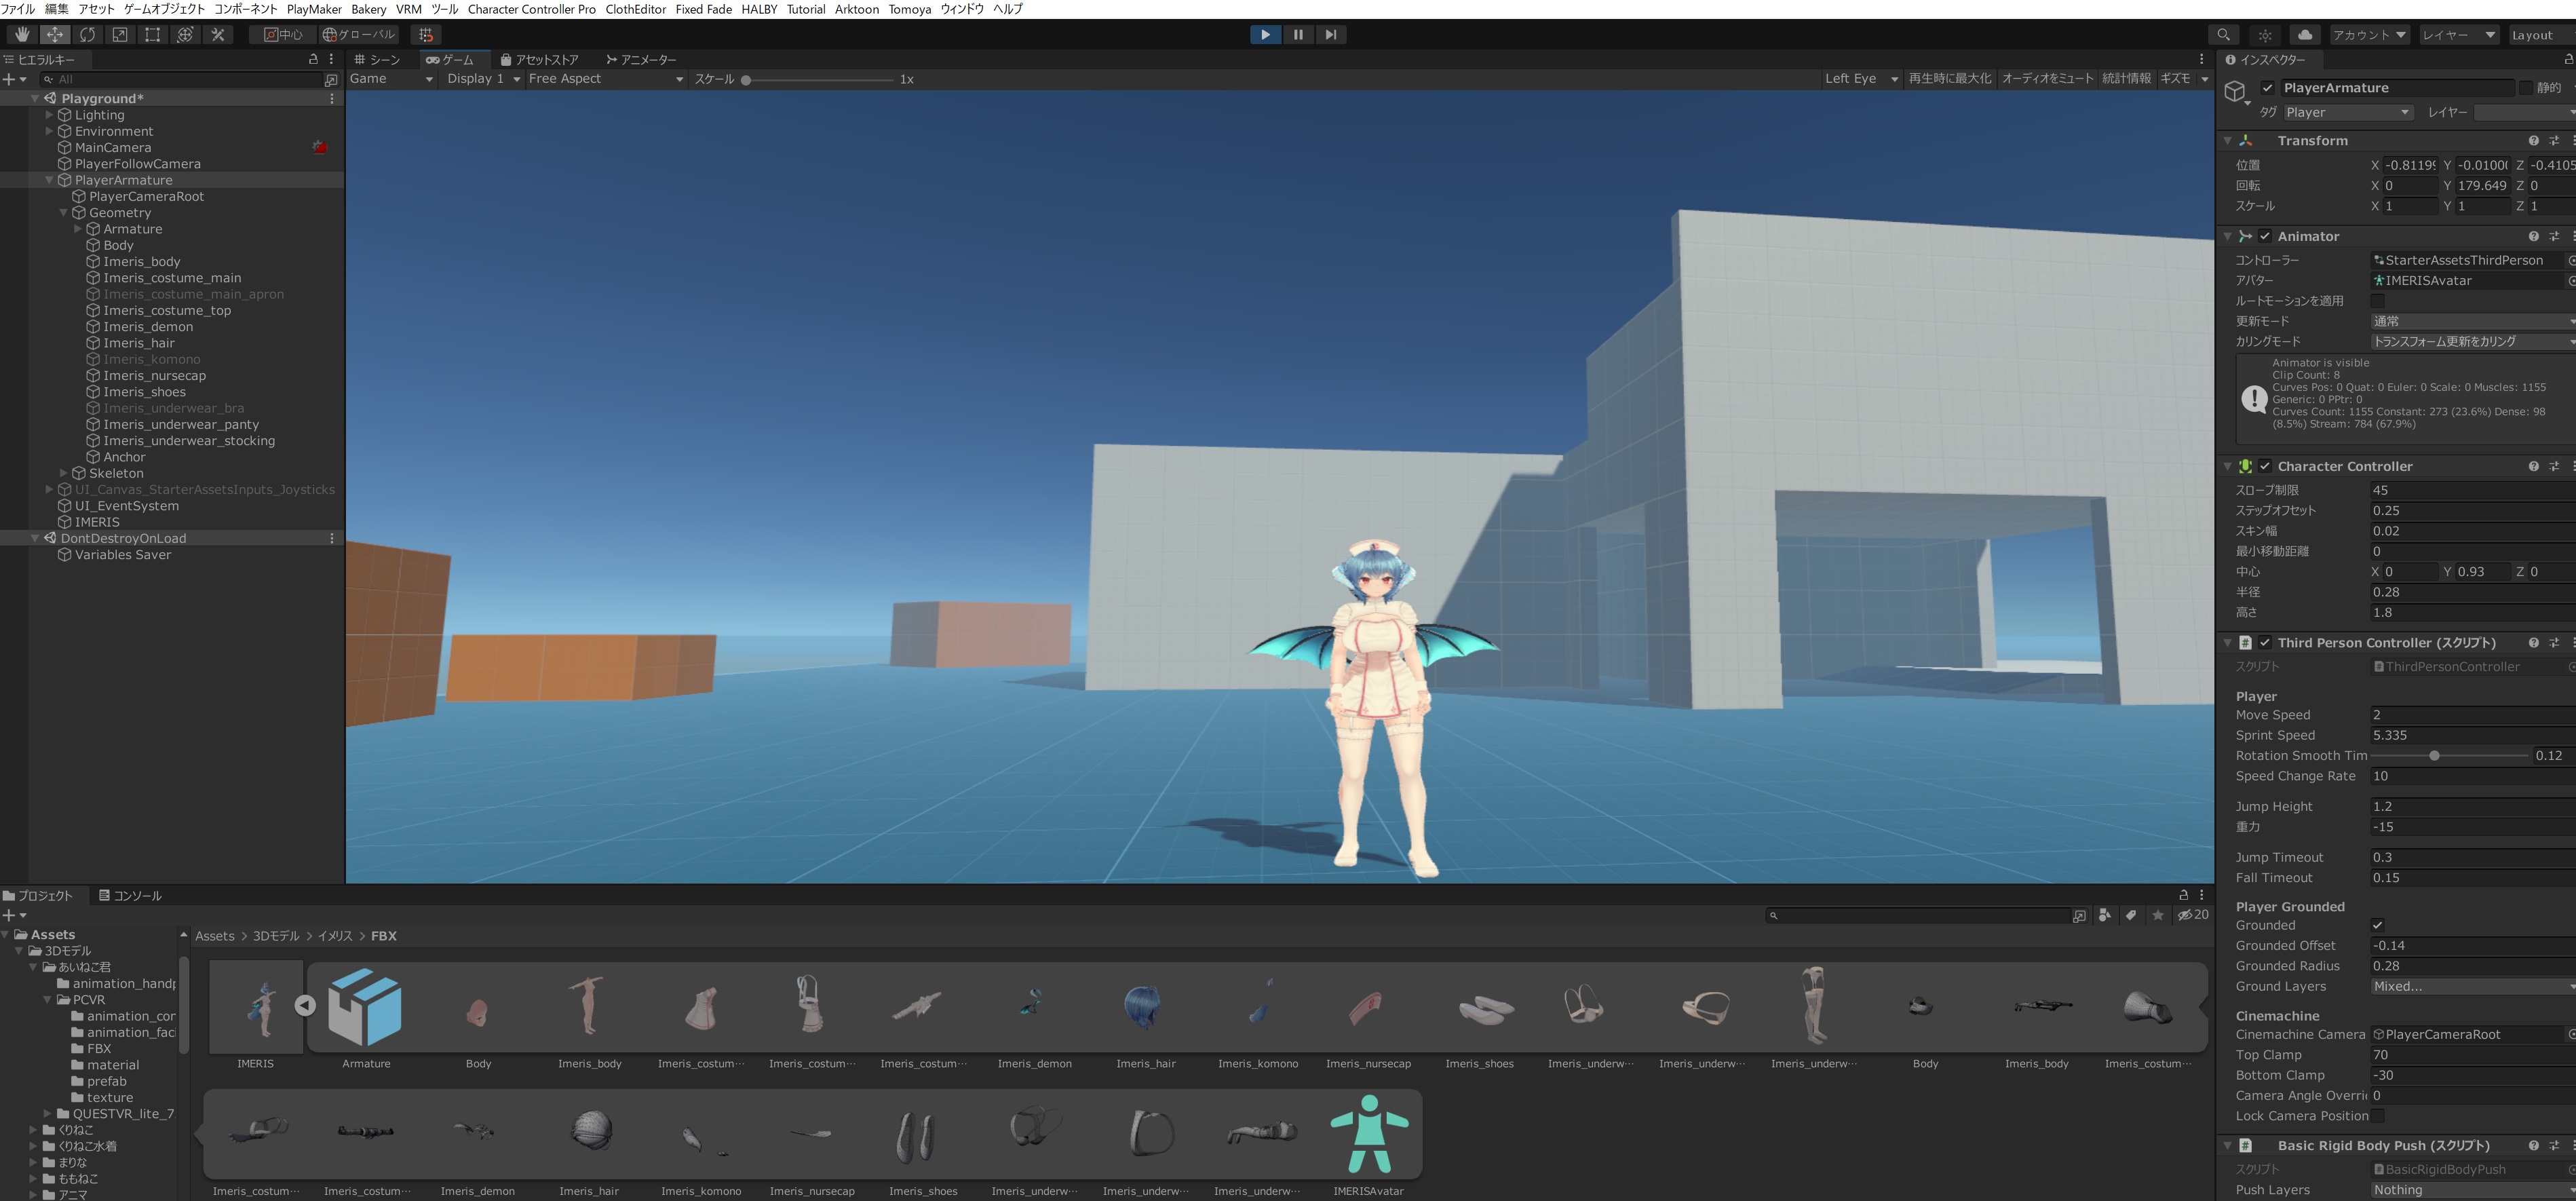Screen dimensions: 2576x1201
Task: Collapse IMERIS asset with arrow button
Action: coord(306,1005)
